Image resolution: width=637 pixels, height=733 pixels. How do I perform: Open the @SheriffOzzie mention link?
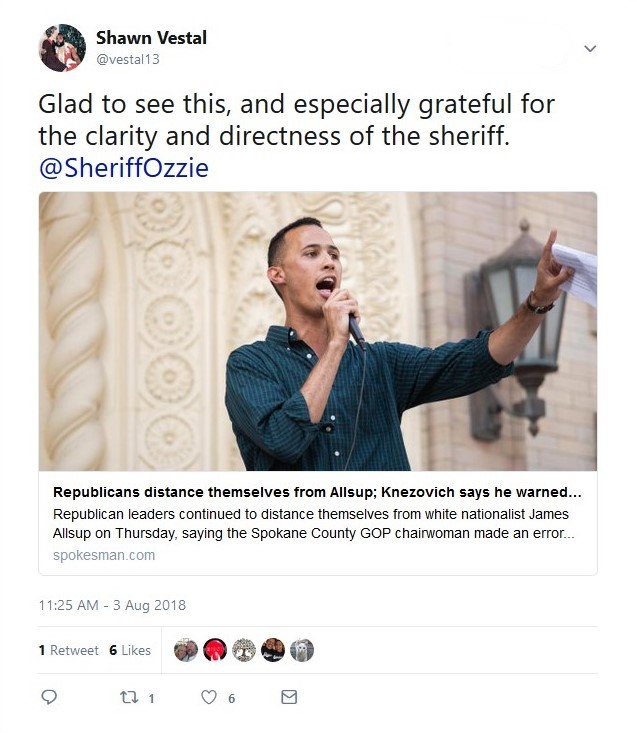click(x=123, y=168)
